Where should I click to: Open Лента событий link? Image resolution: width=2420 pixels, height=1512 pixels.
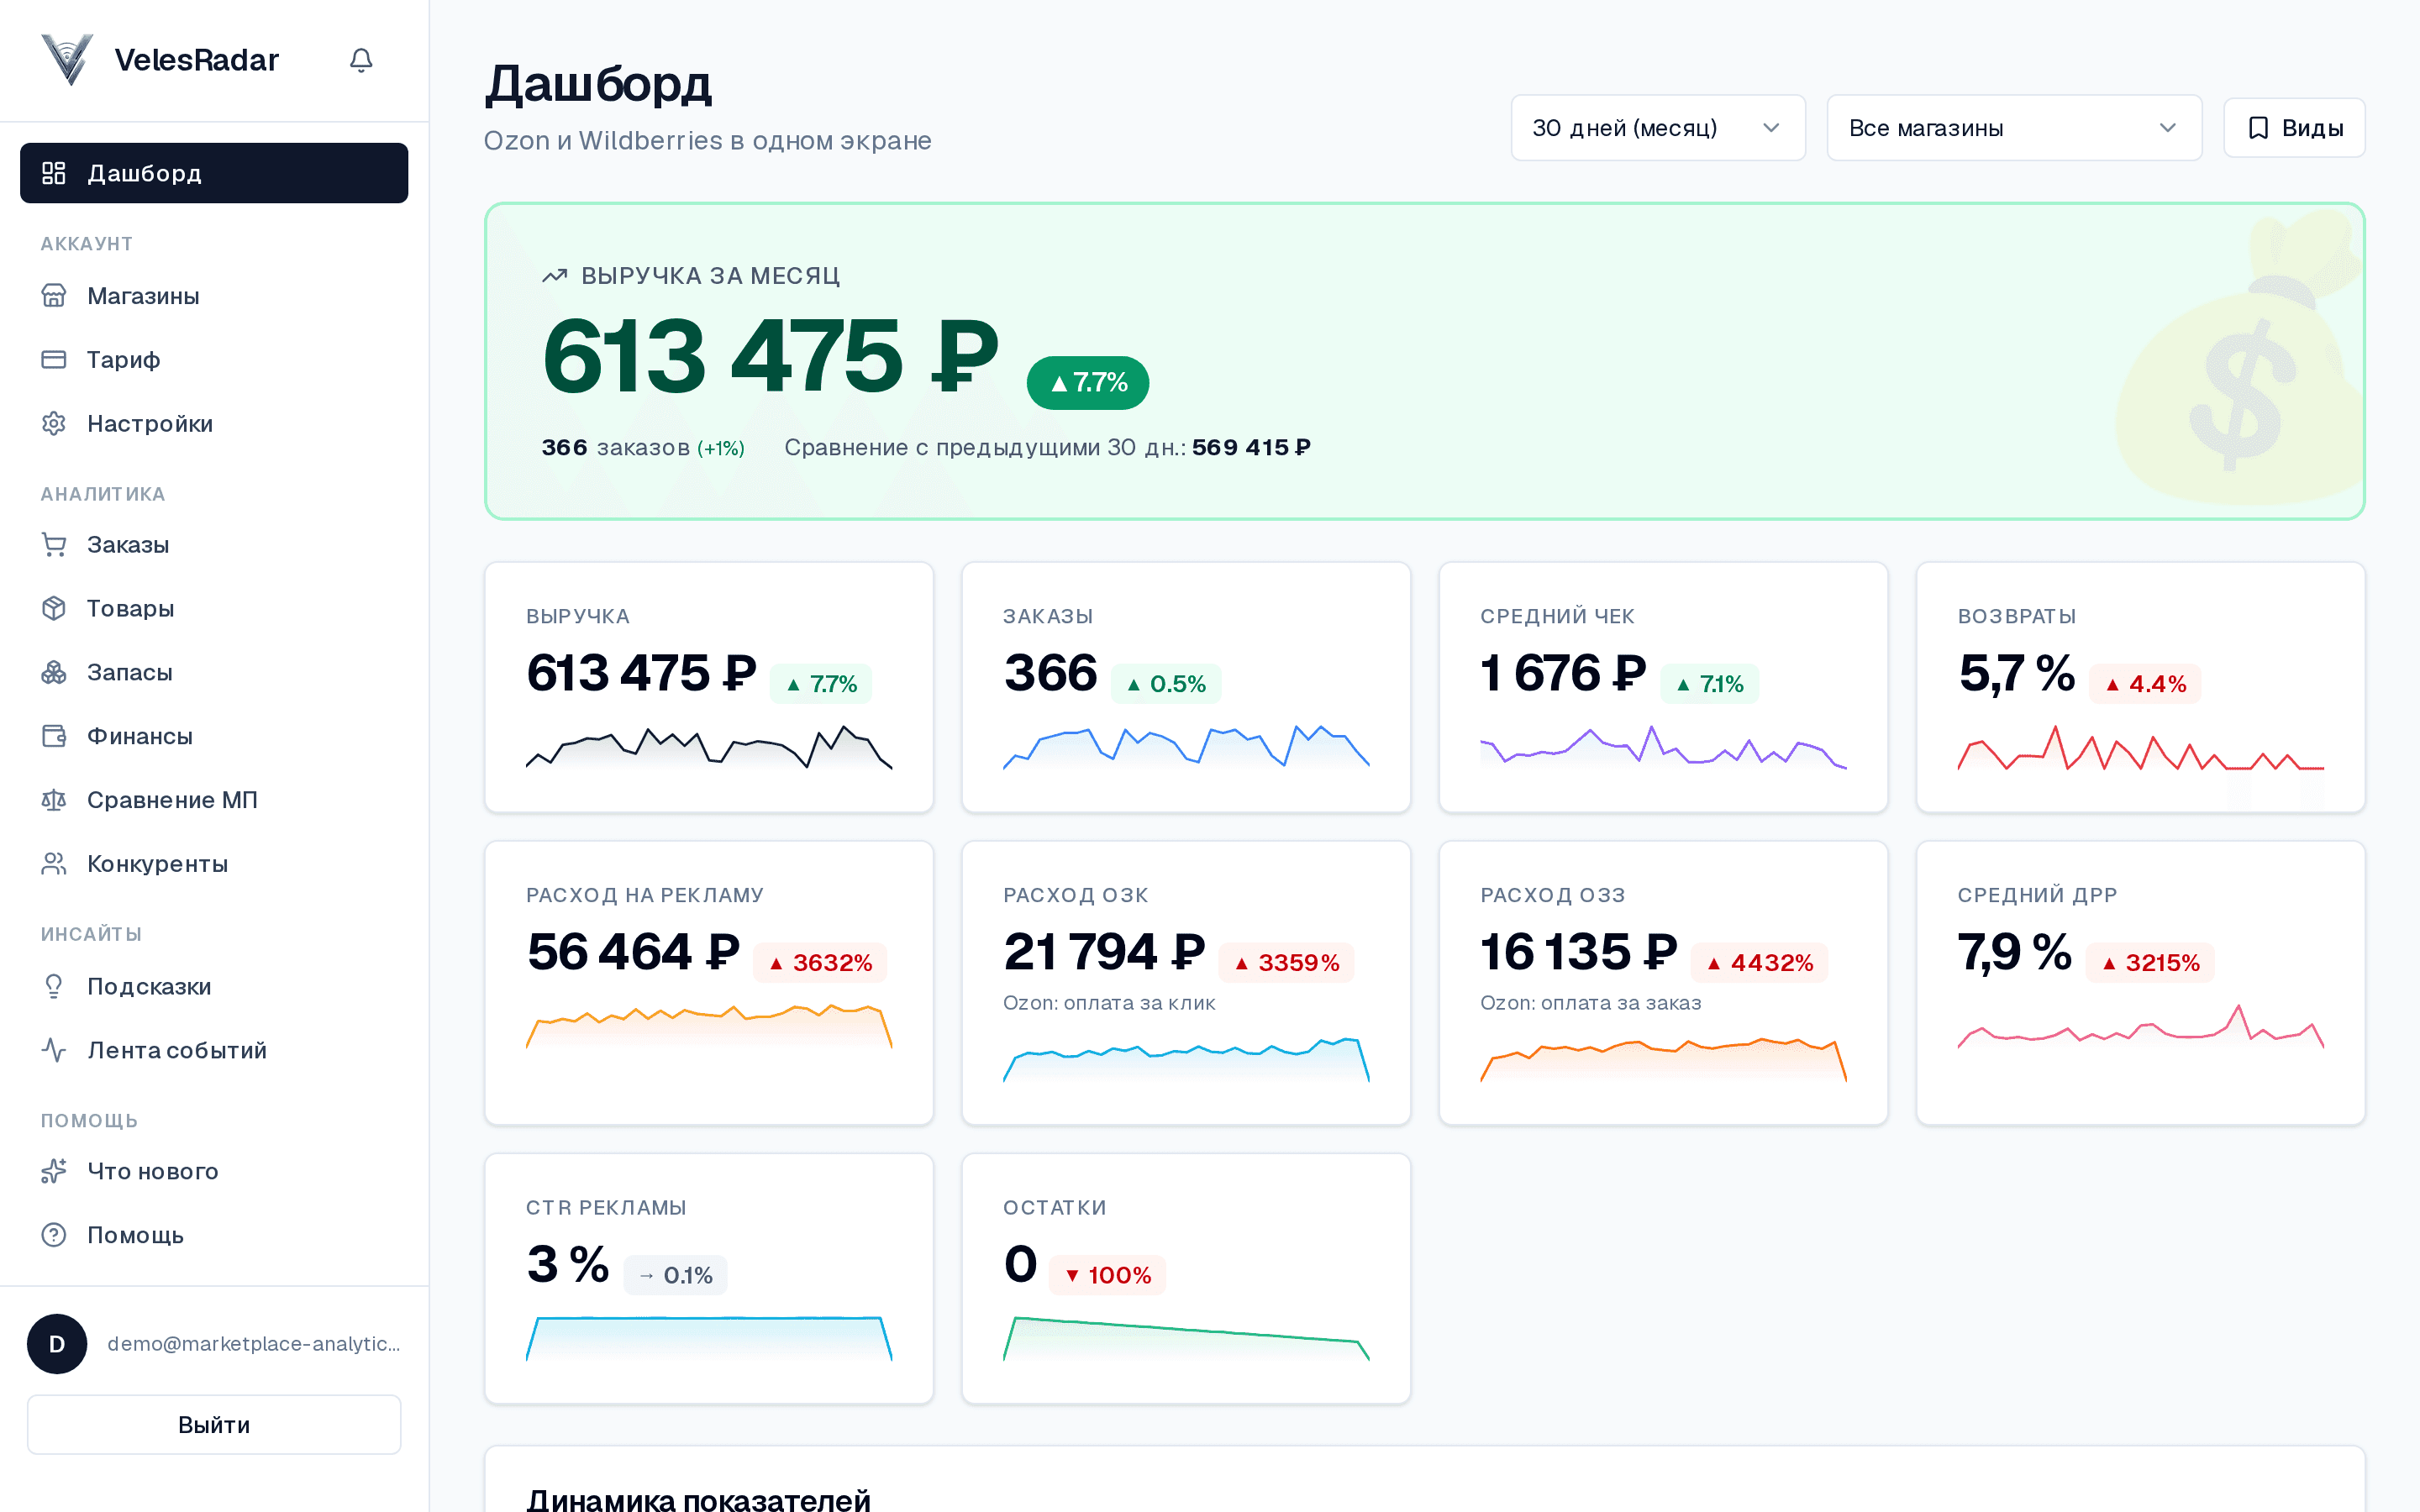click(214, 1050)
